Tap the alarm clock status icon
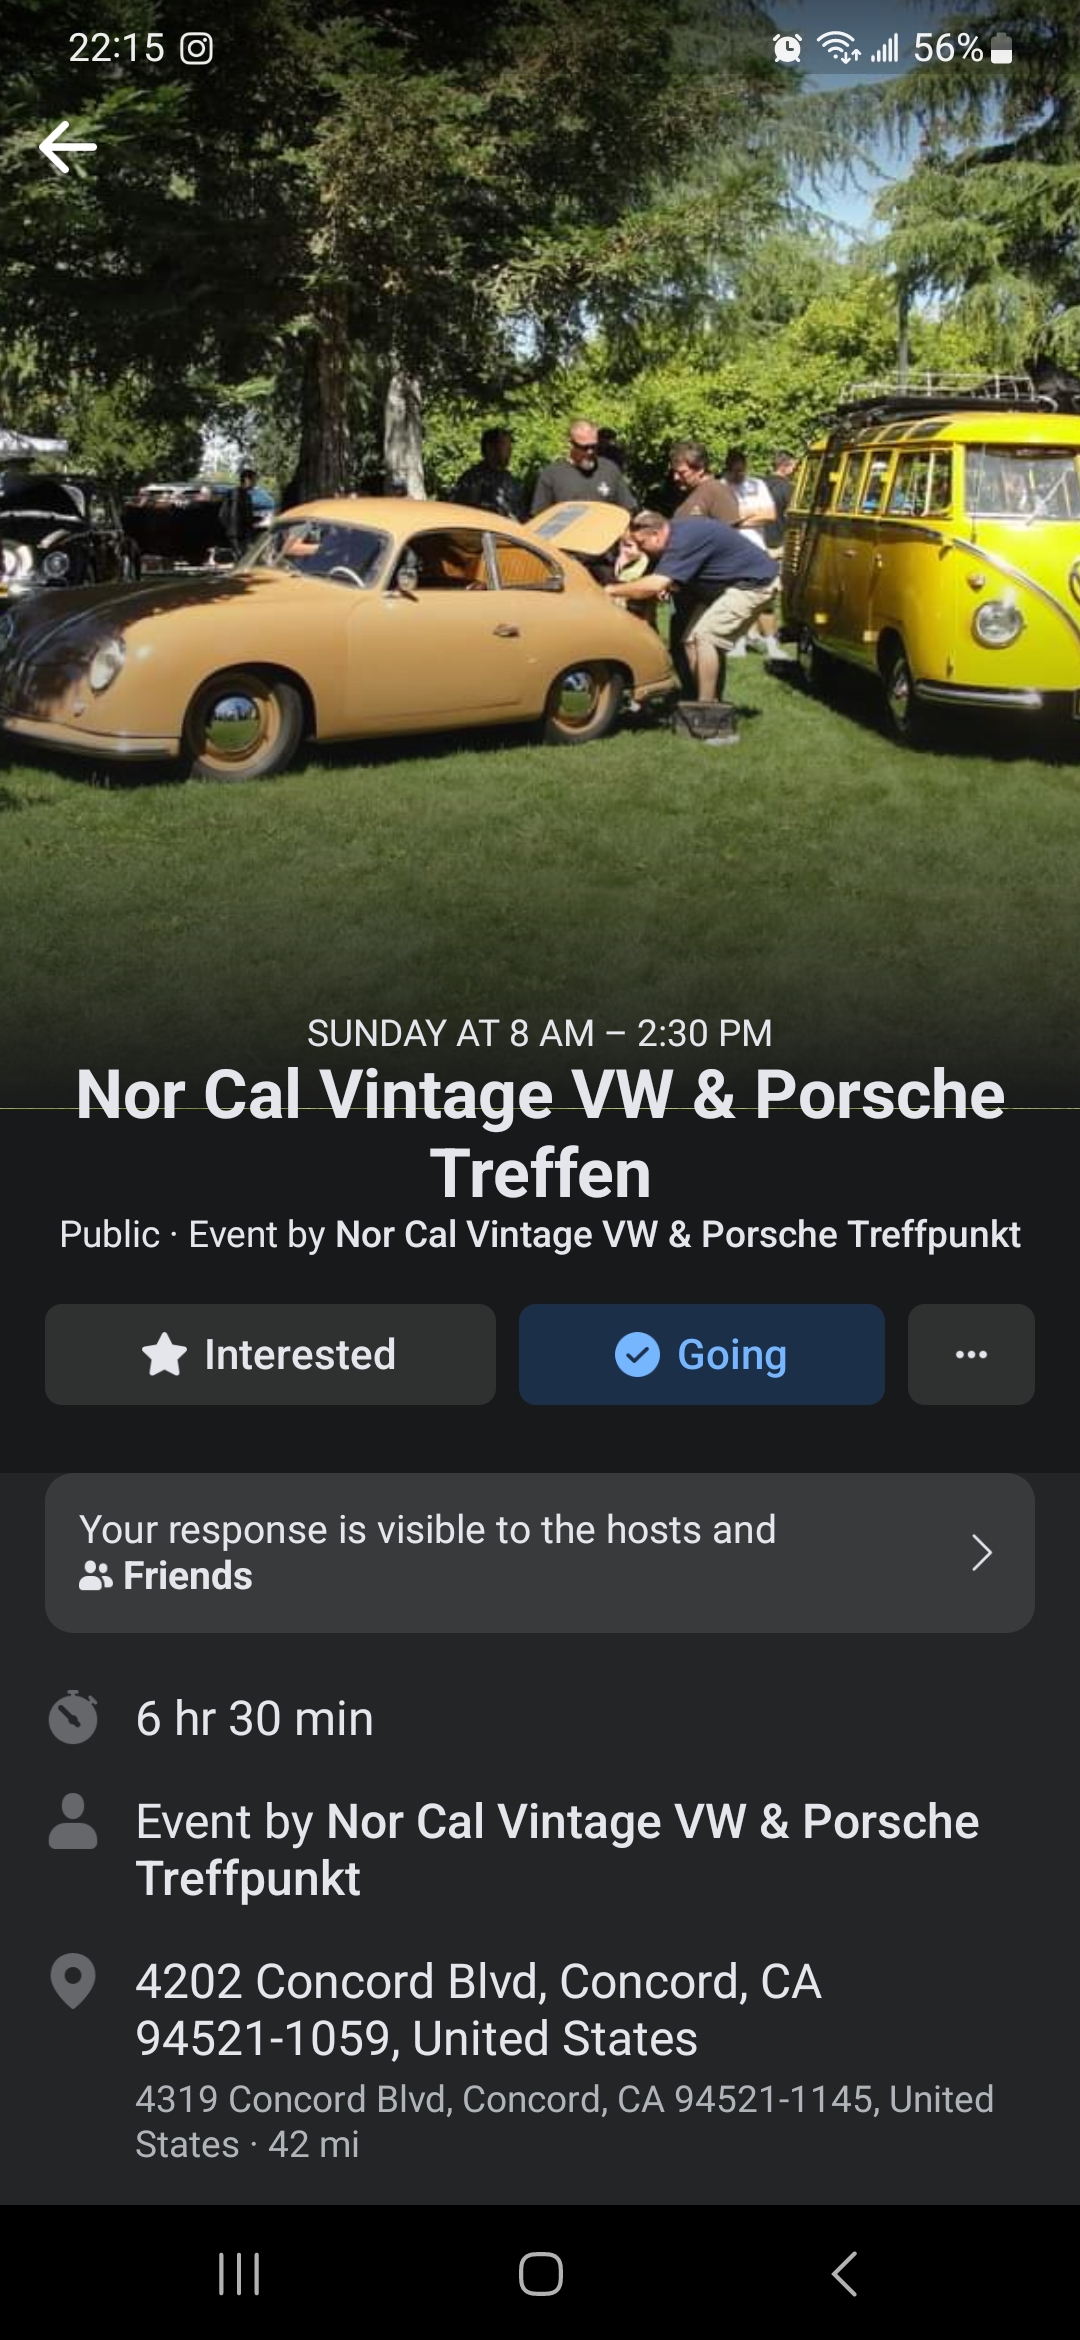 [787, 48]
